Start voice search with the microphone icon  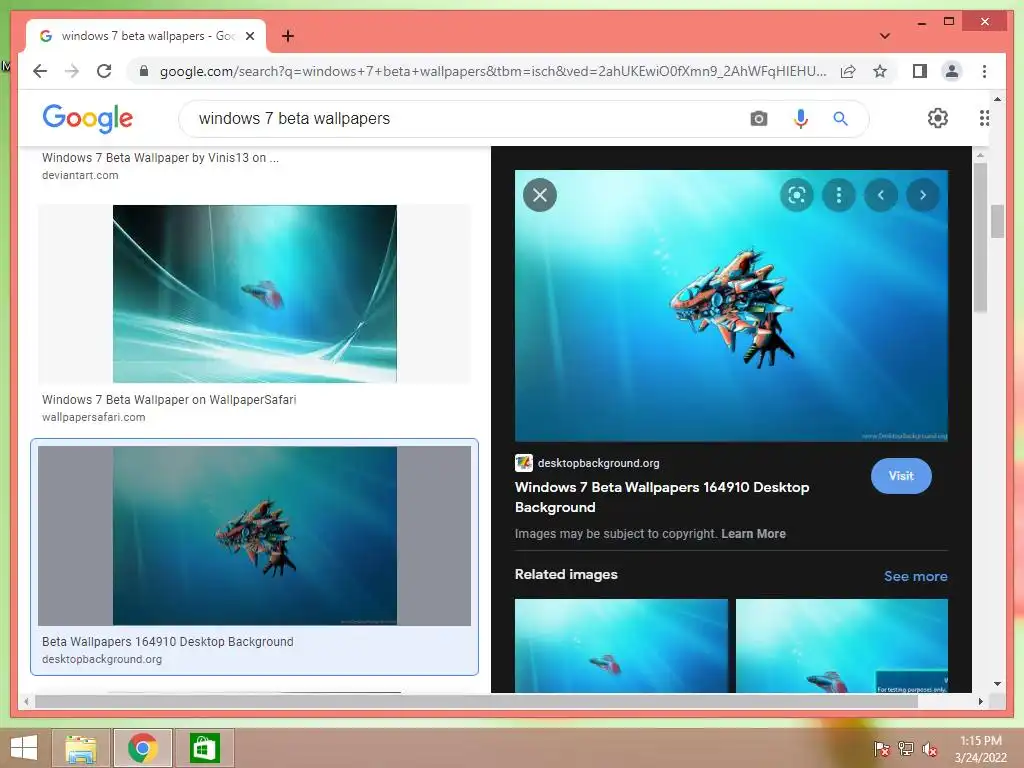coord(801,119)
